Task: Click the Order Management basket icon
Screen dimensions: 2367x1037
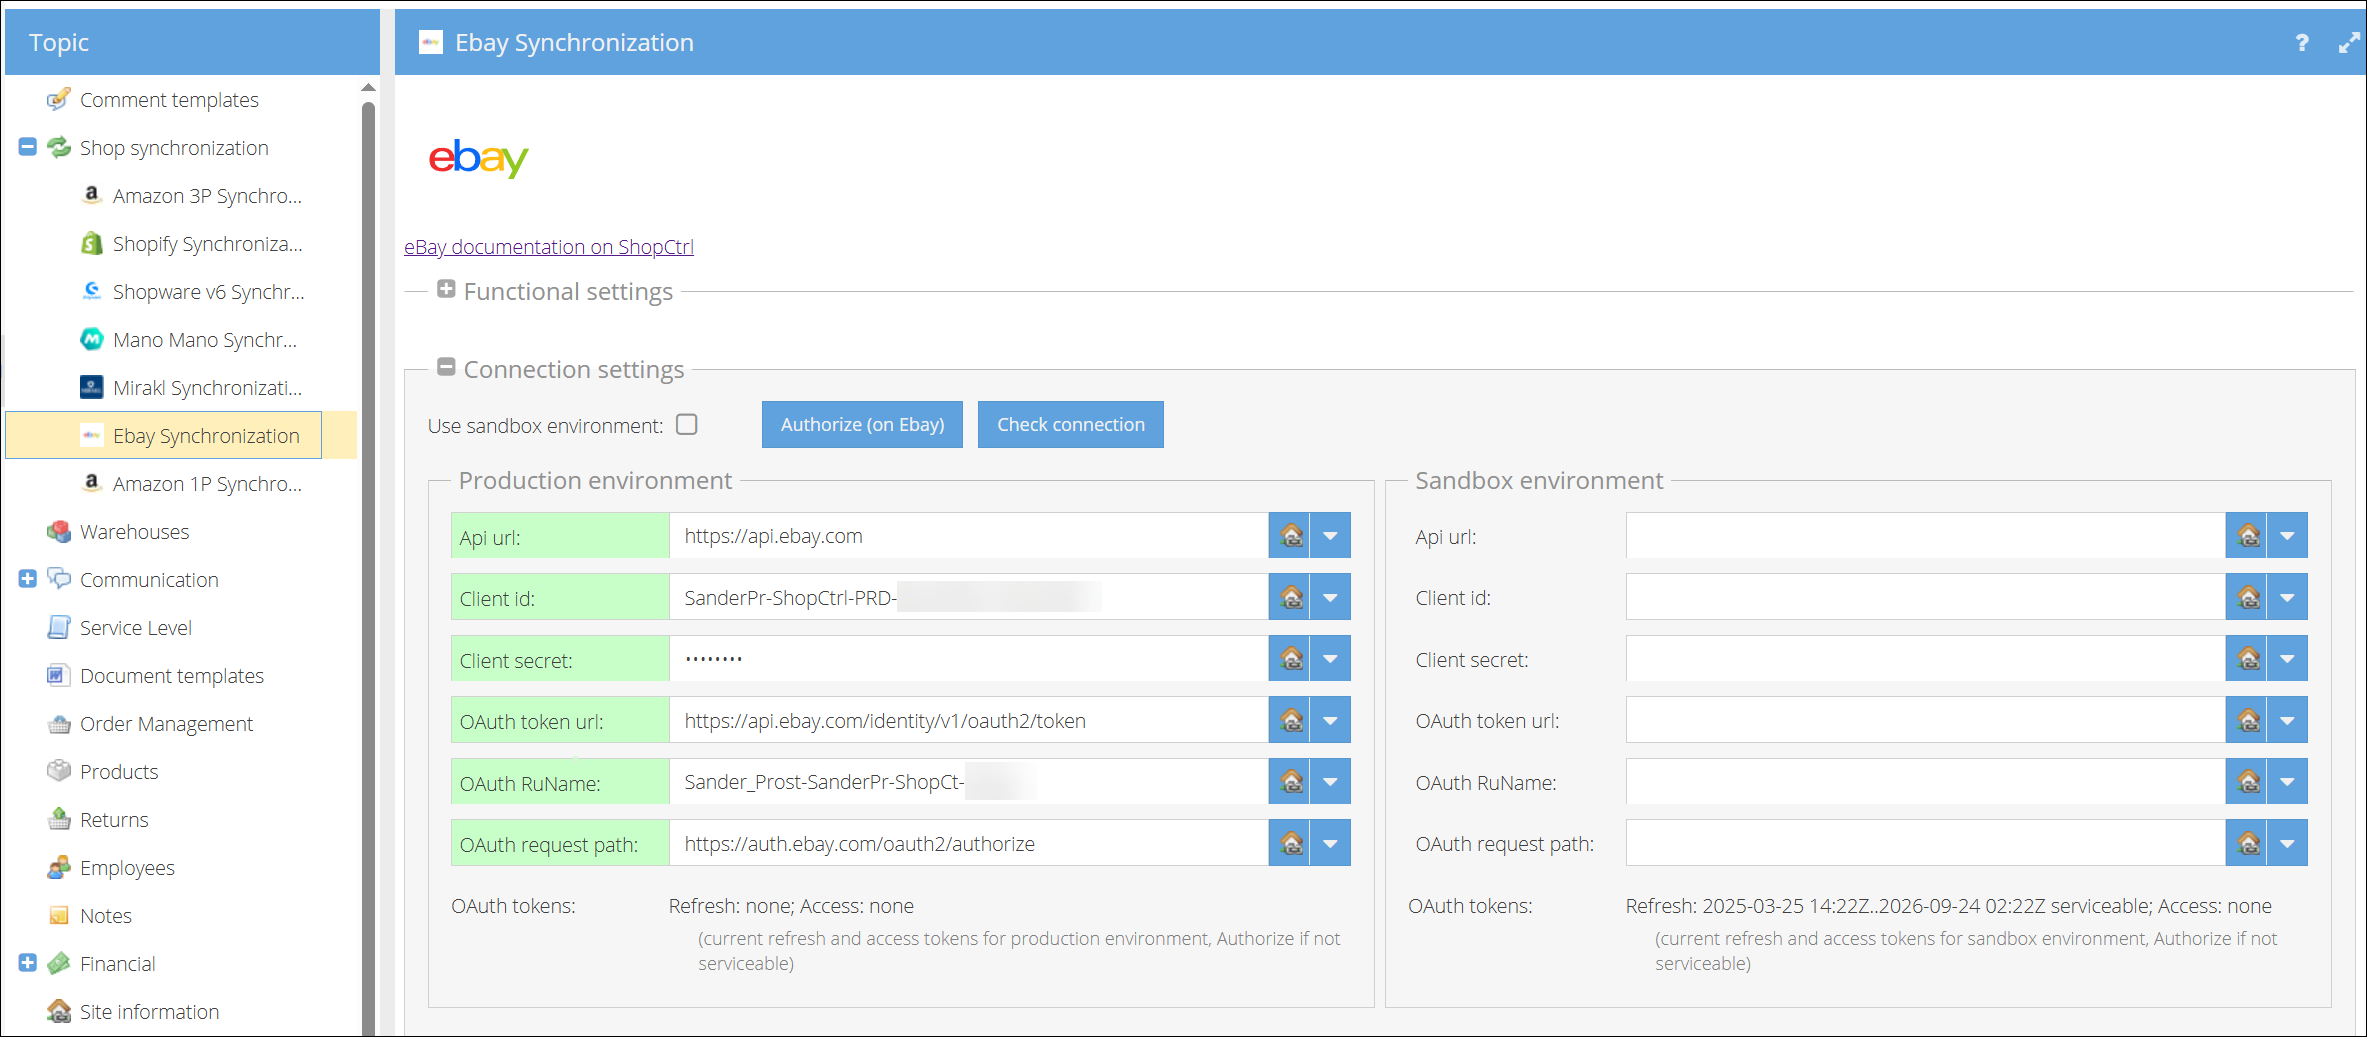Action: point(59,723)
